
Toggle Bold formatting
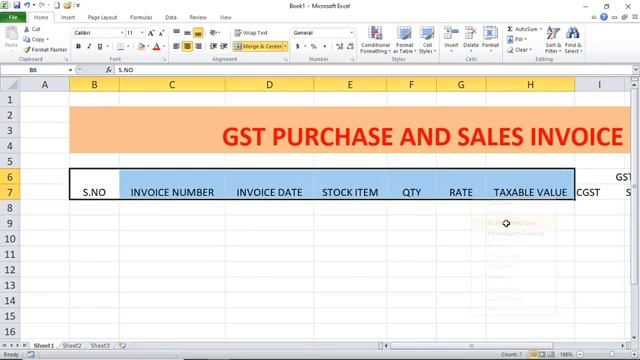[78, 47]
